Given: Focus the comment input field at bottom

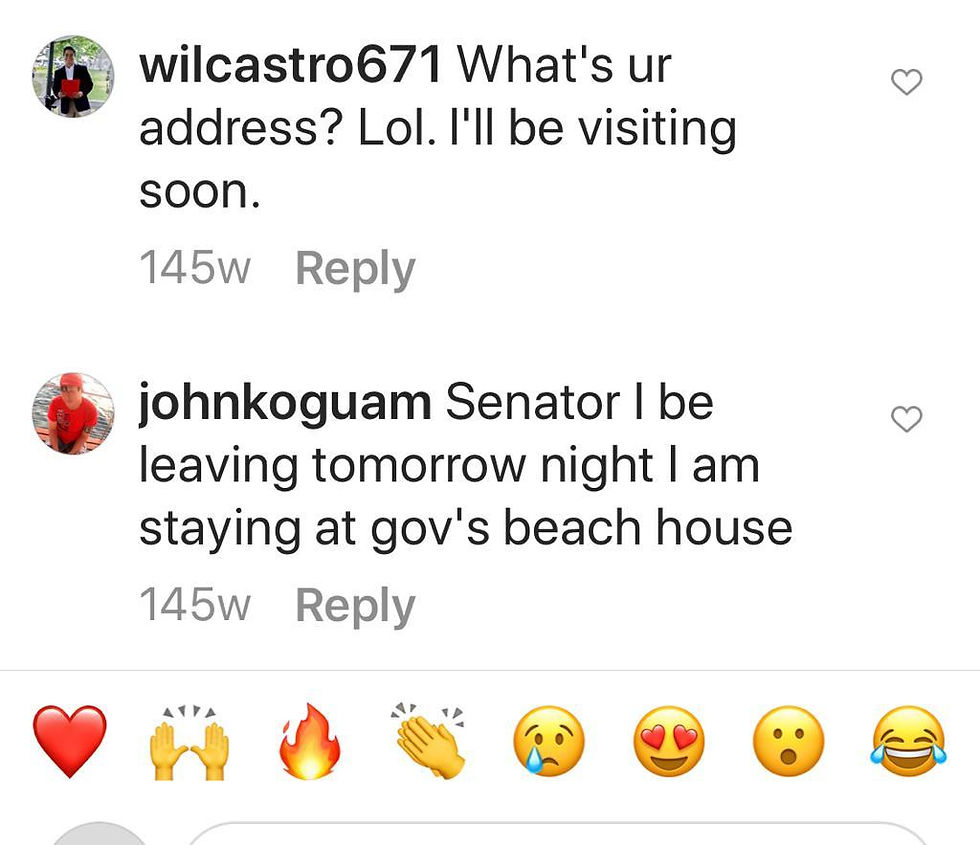Looking at the screenshot, I should [558, 834].
